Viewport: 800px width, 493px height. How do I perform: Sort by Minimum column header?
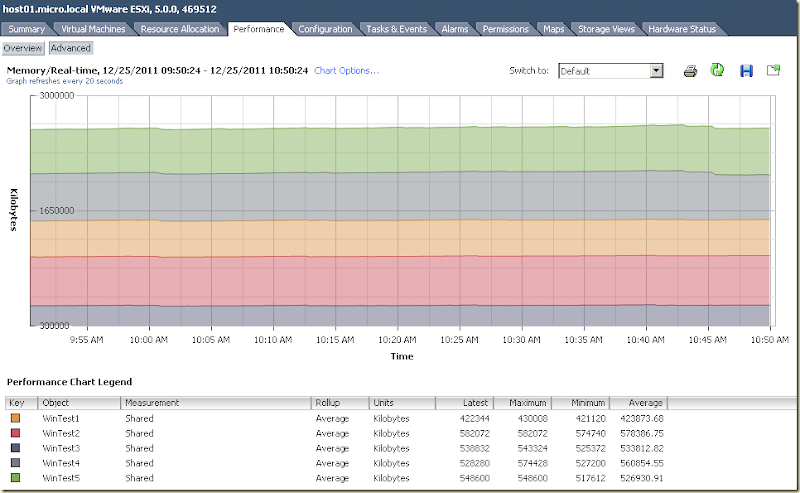click(x=581, y=403)
